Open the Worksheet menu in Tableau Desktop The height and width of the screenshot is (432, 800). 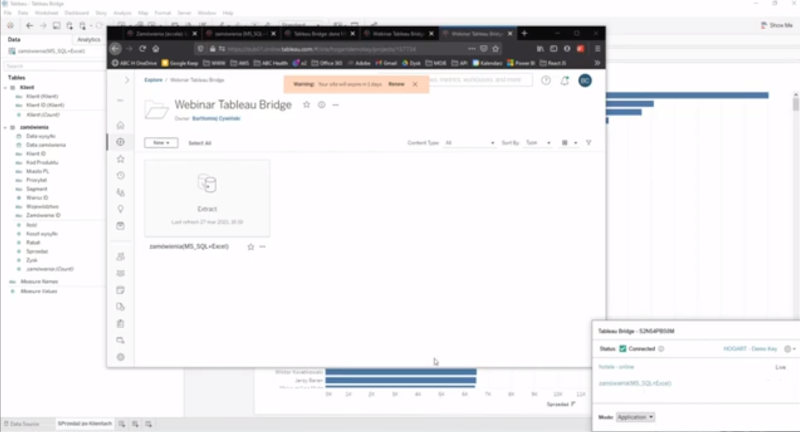click(46, 13)
